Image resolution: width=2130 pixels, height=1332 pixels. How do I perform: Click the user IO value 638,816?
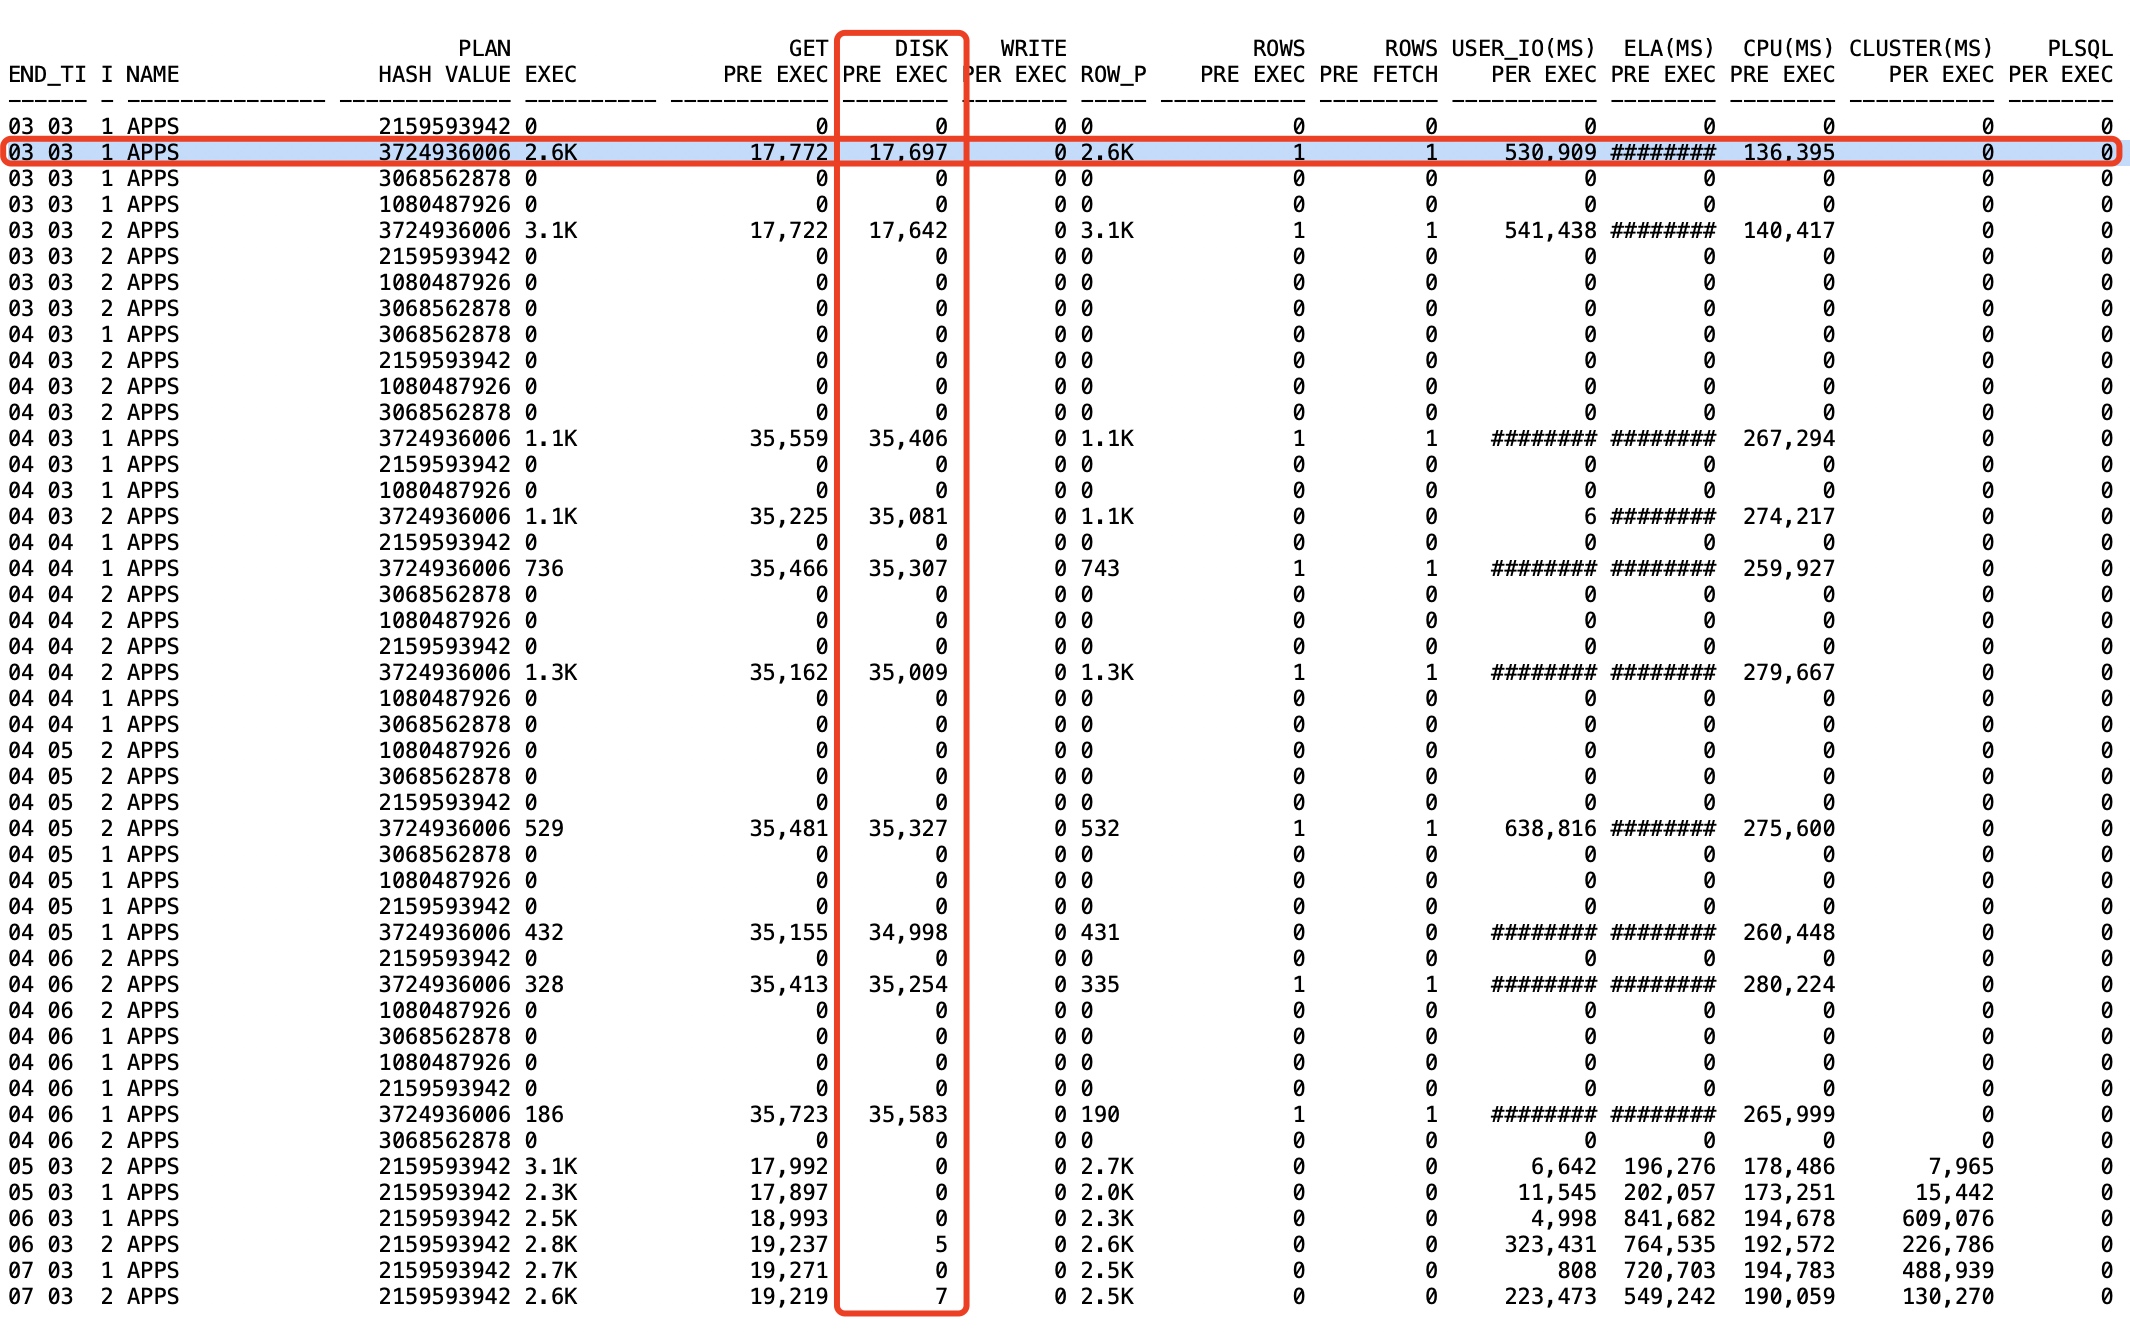1550,829
